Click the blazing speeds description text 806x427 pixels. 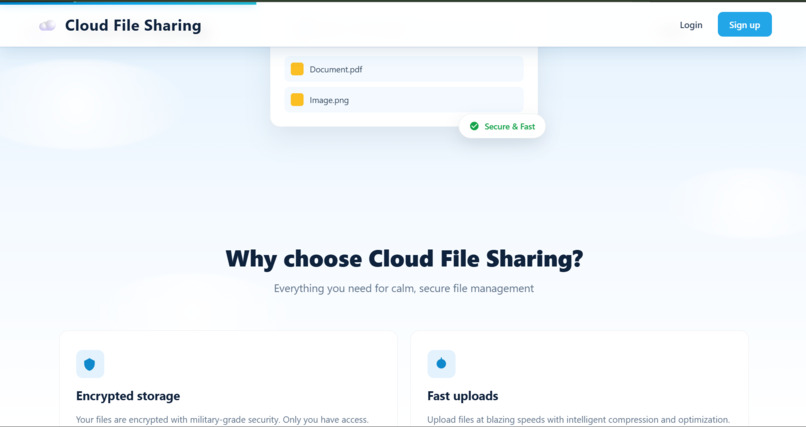(x=578, y=420)
